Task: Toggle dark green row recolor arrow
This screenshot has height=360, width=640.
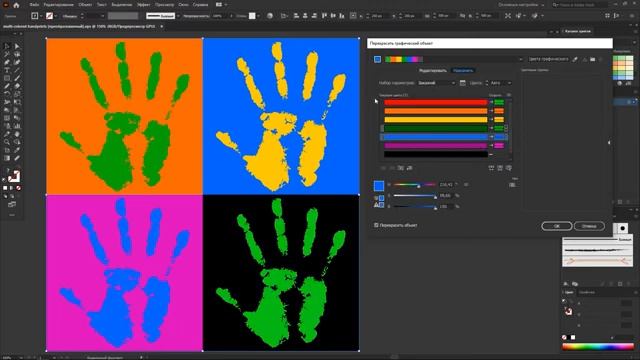Action: tap(491, 128)
